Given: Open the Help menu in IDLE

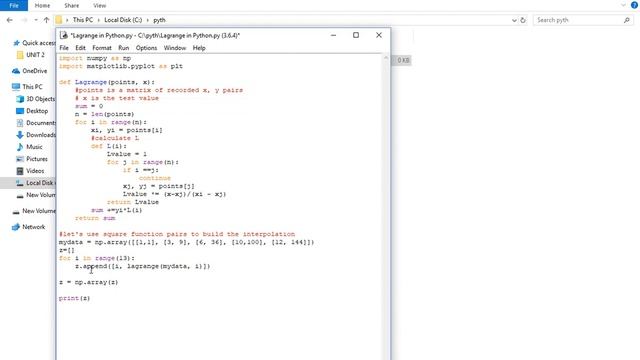Looking at the screenshot, I should point(199,48).
